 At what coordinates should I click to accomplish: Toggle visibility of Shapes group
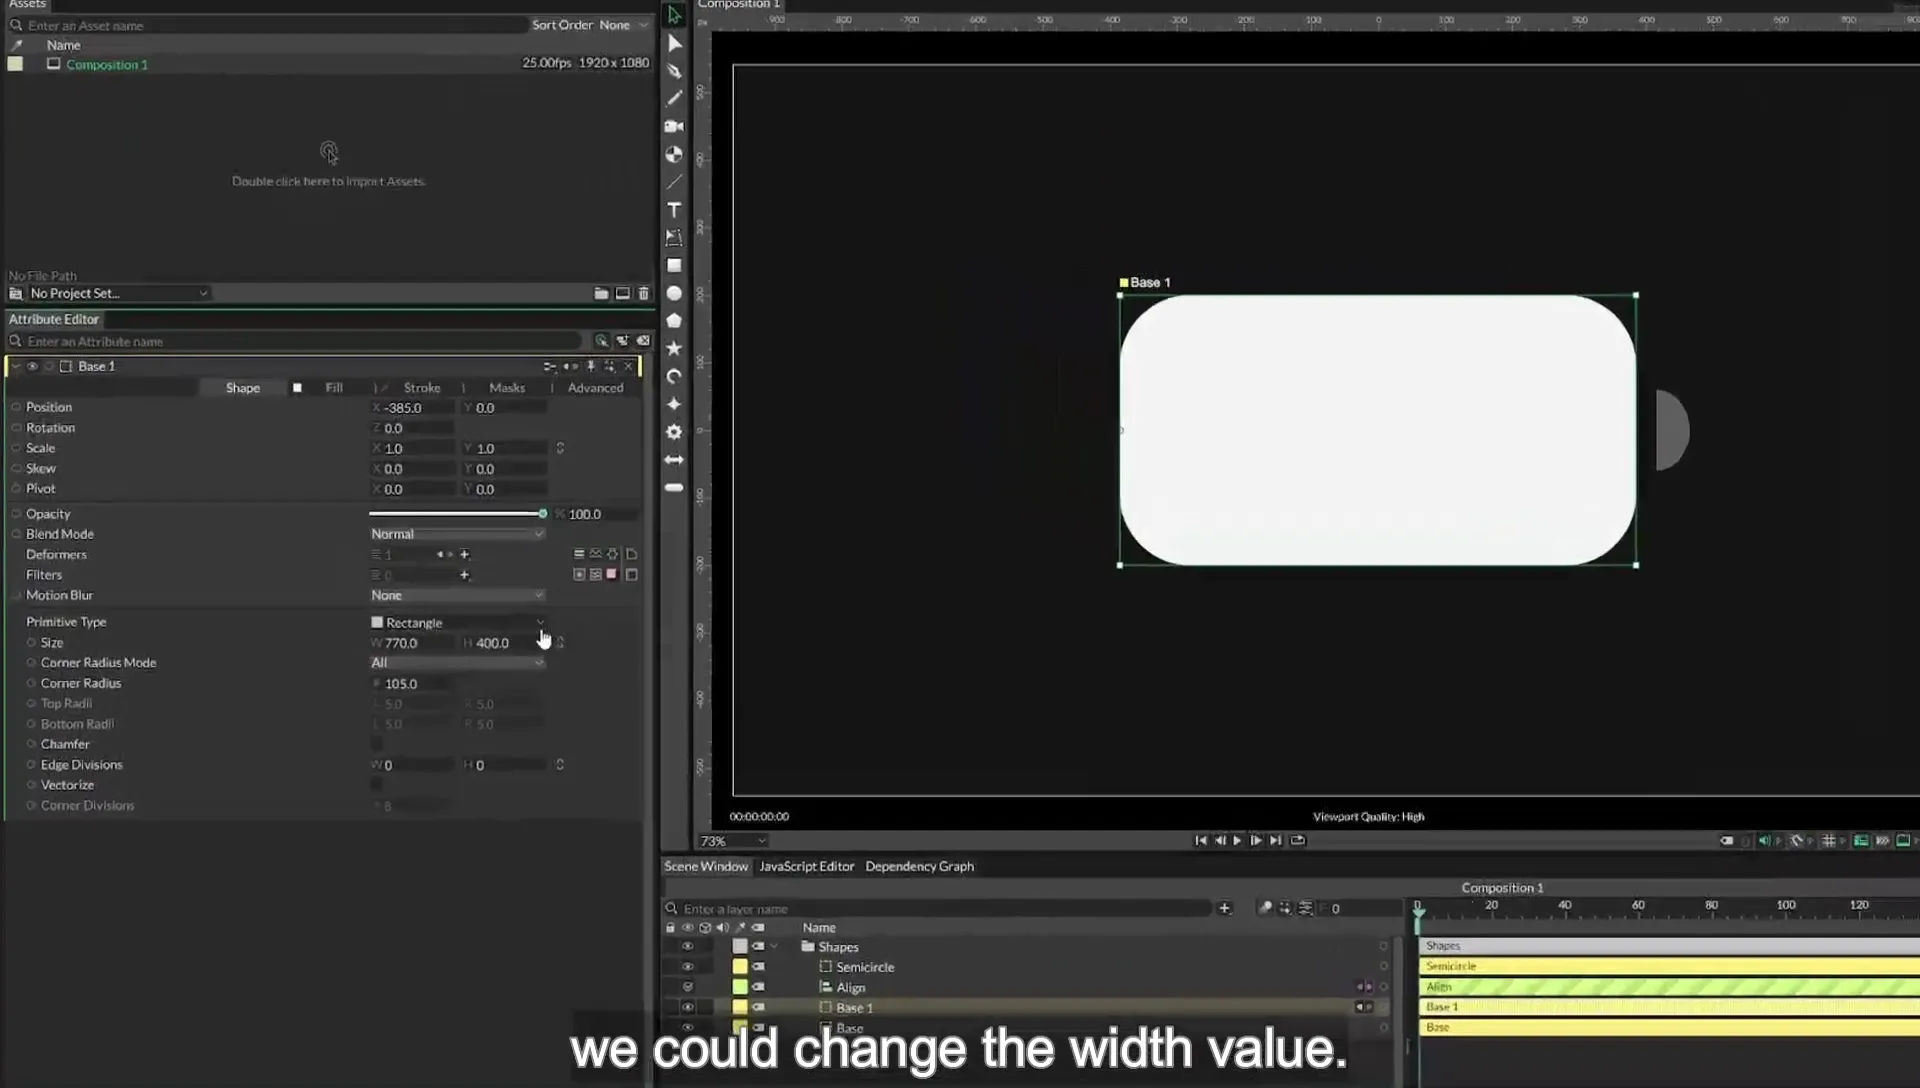tap(687, 946)
